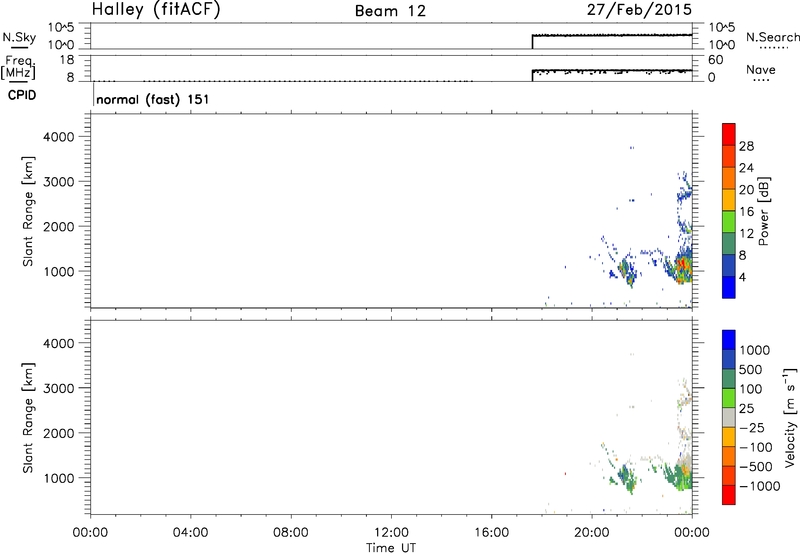Click the 'Slant Range [km]' label of velocity plot
800x554 pixels.
point(28,418)
